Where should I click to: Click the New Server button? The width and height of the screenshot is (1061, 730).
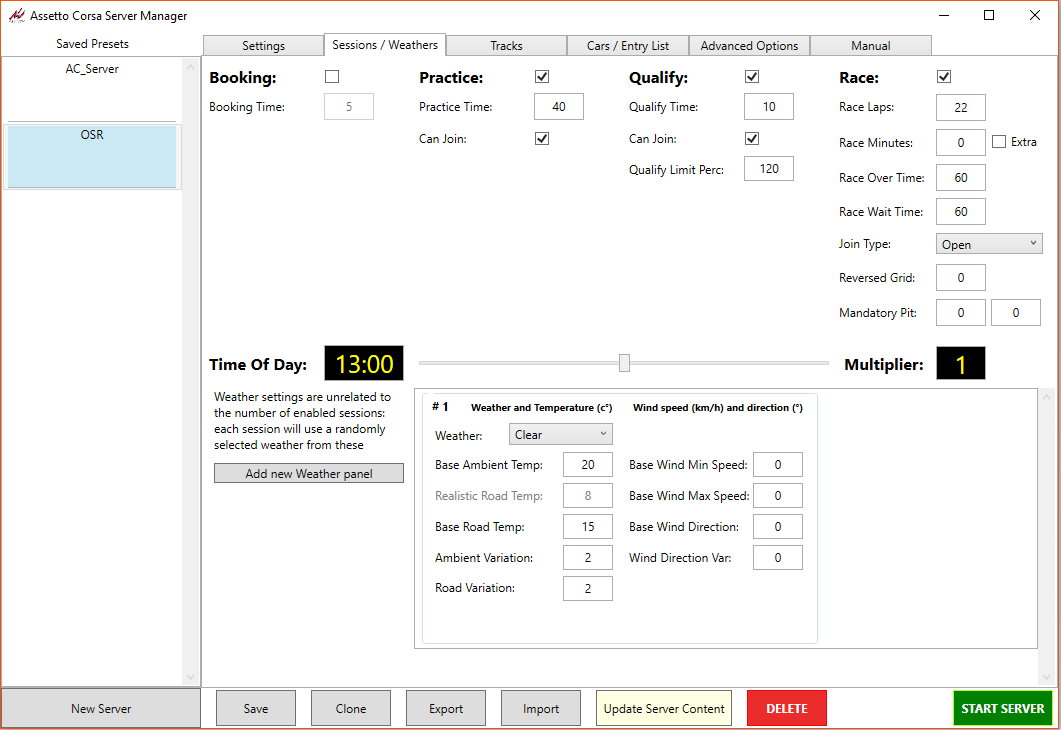pos(101,708)
